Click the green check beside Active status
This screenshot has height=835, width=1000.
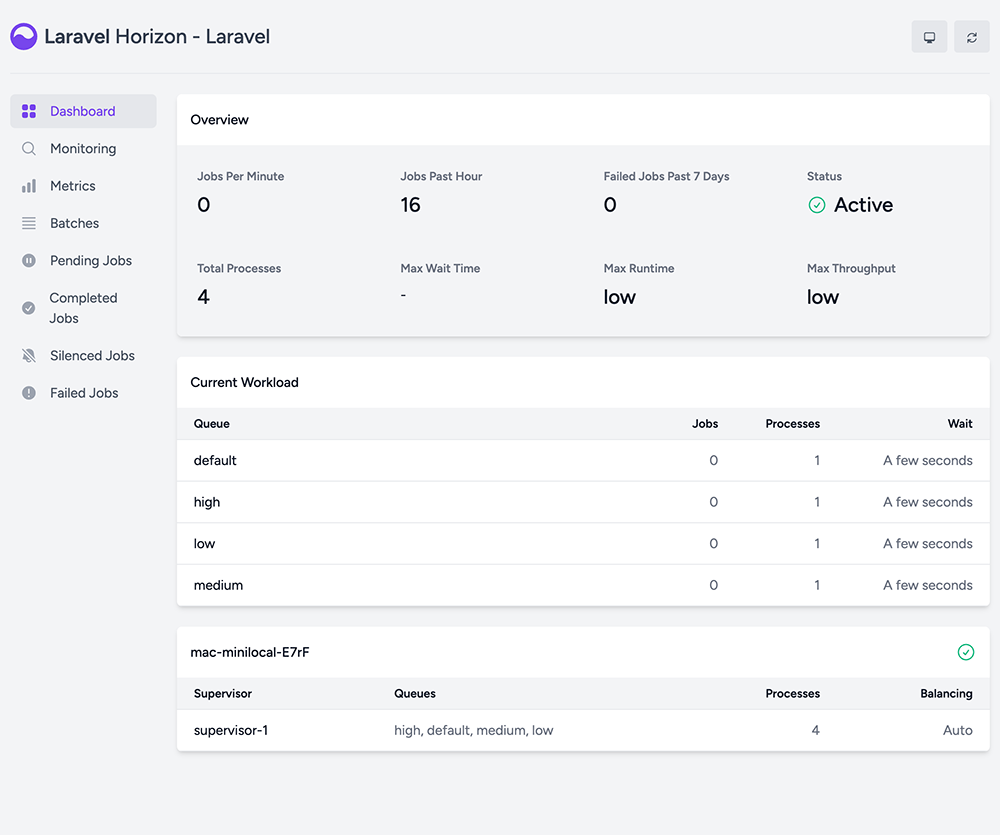[x=817, y=205]
